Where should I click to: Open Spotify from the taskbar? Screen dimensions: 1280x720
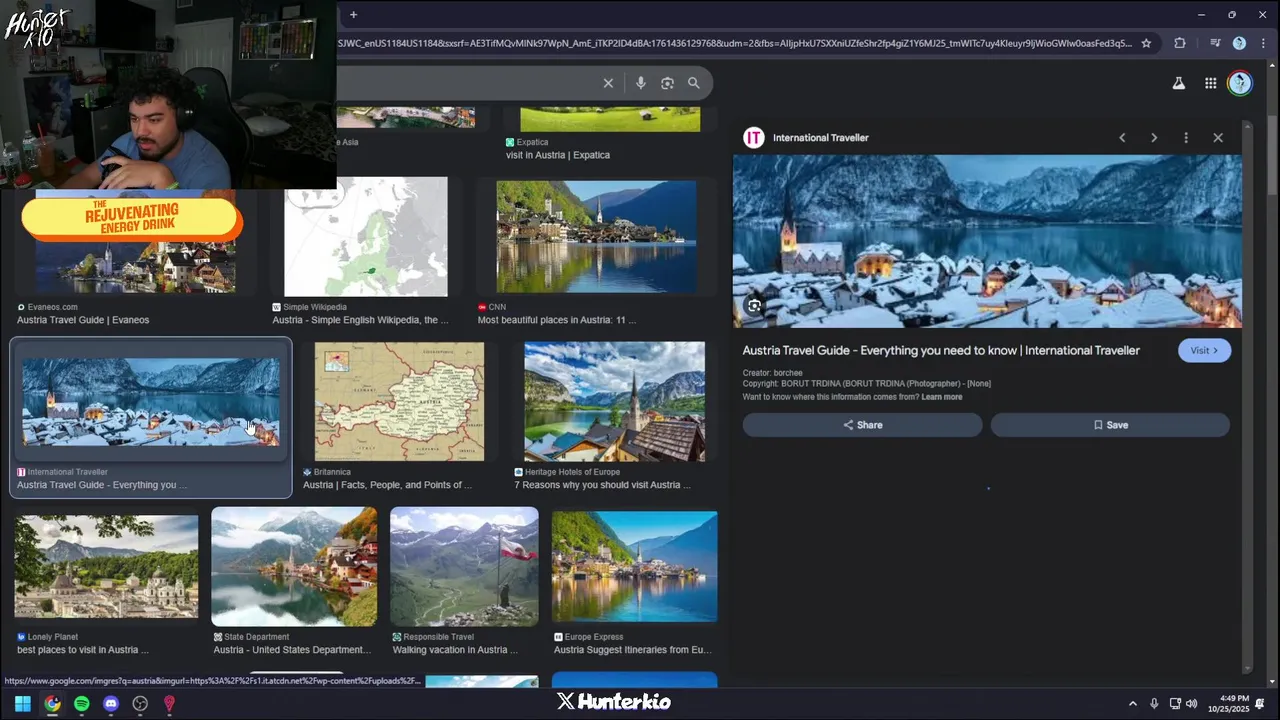point(82,703)
